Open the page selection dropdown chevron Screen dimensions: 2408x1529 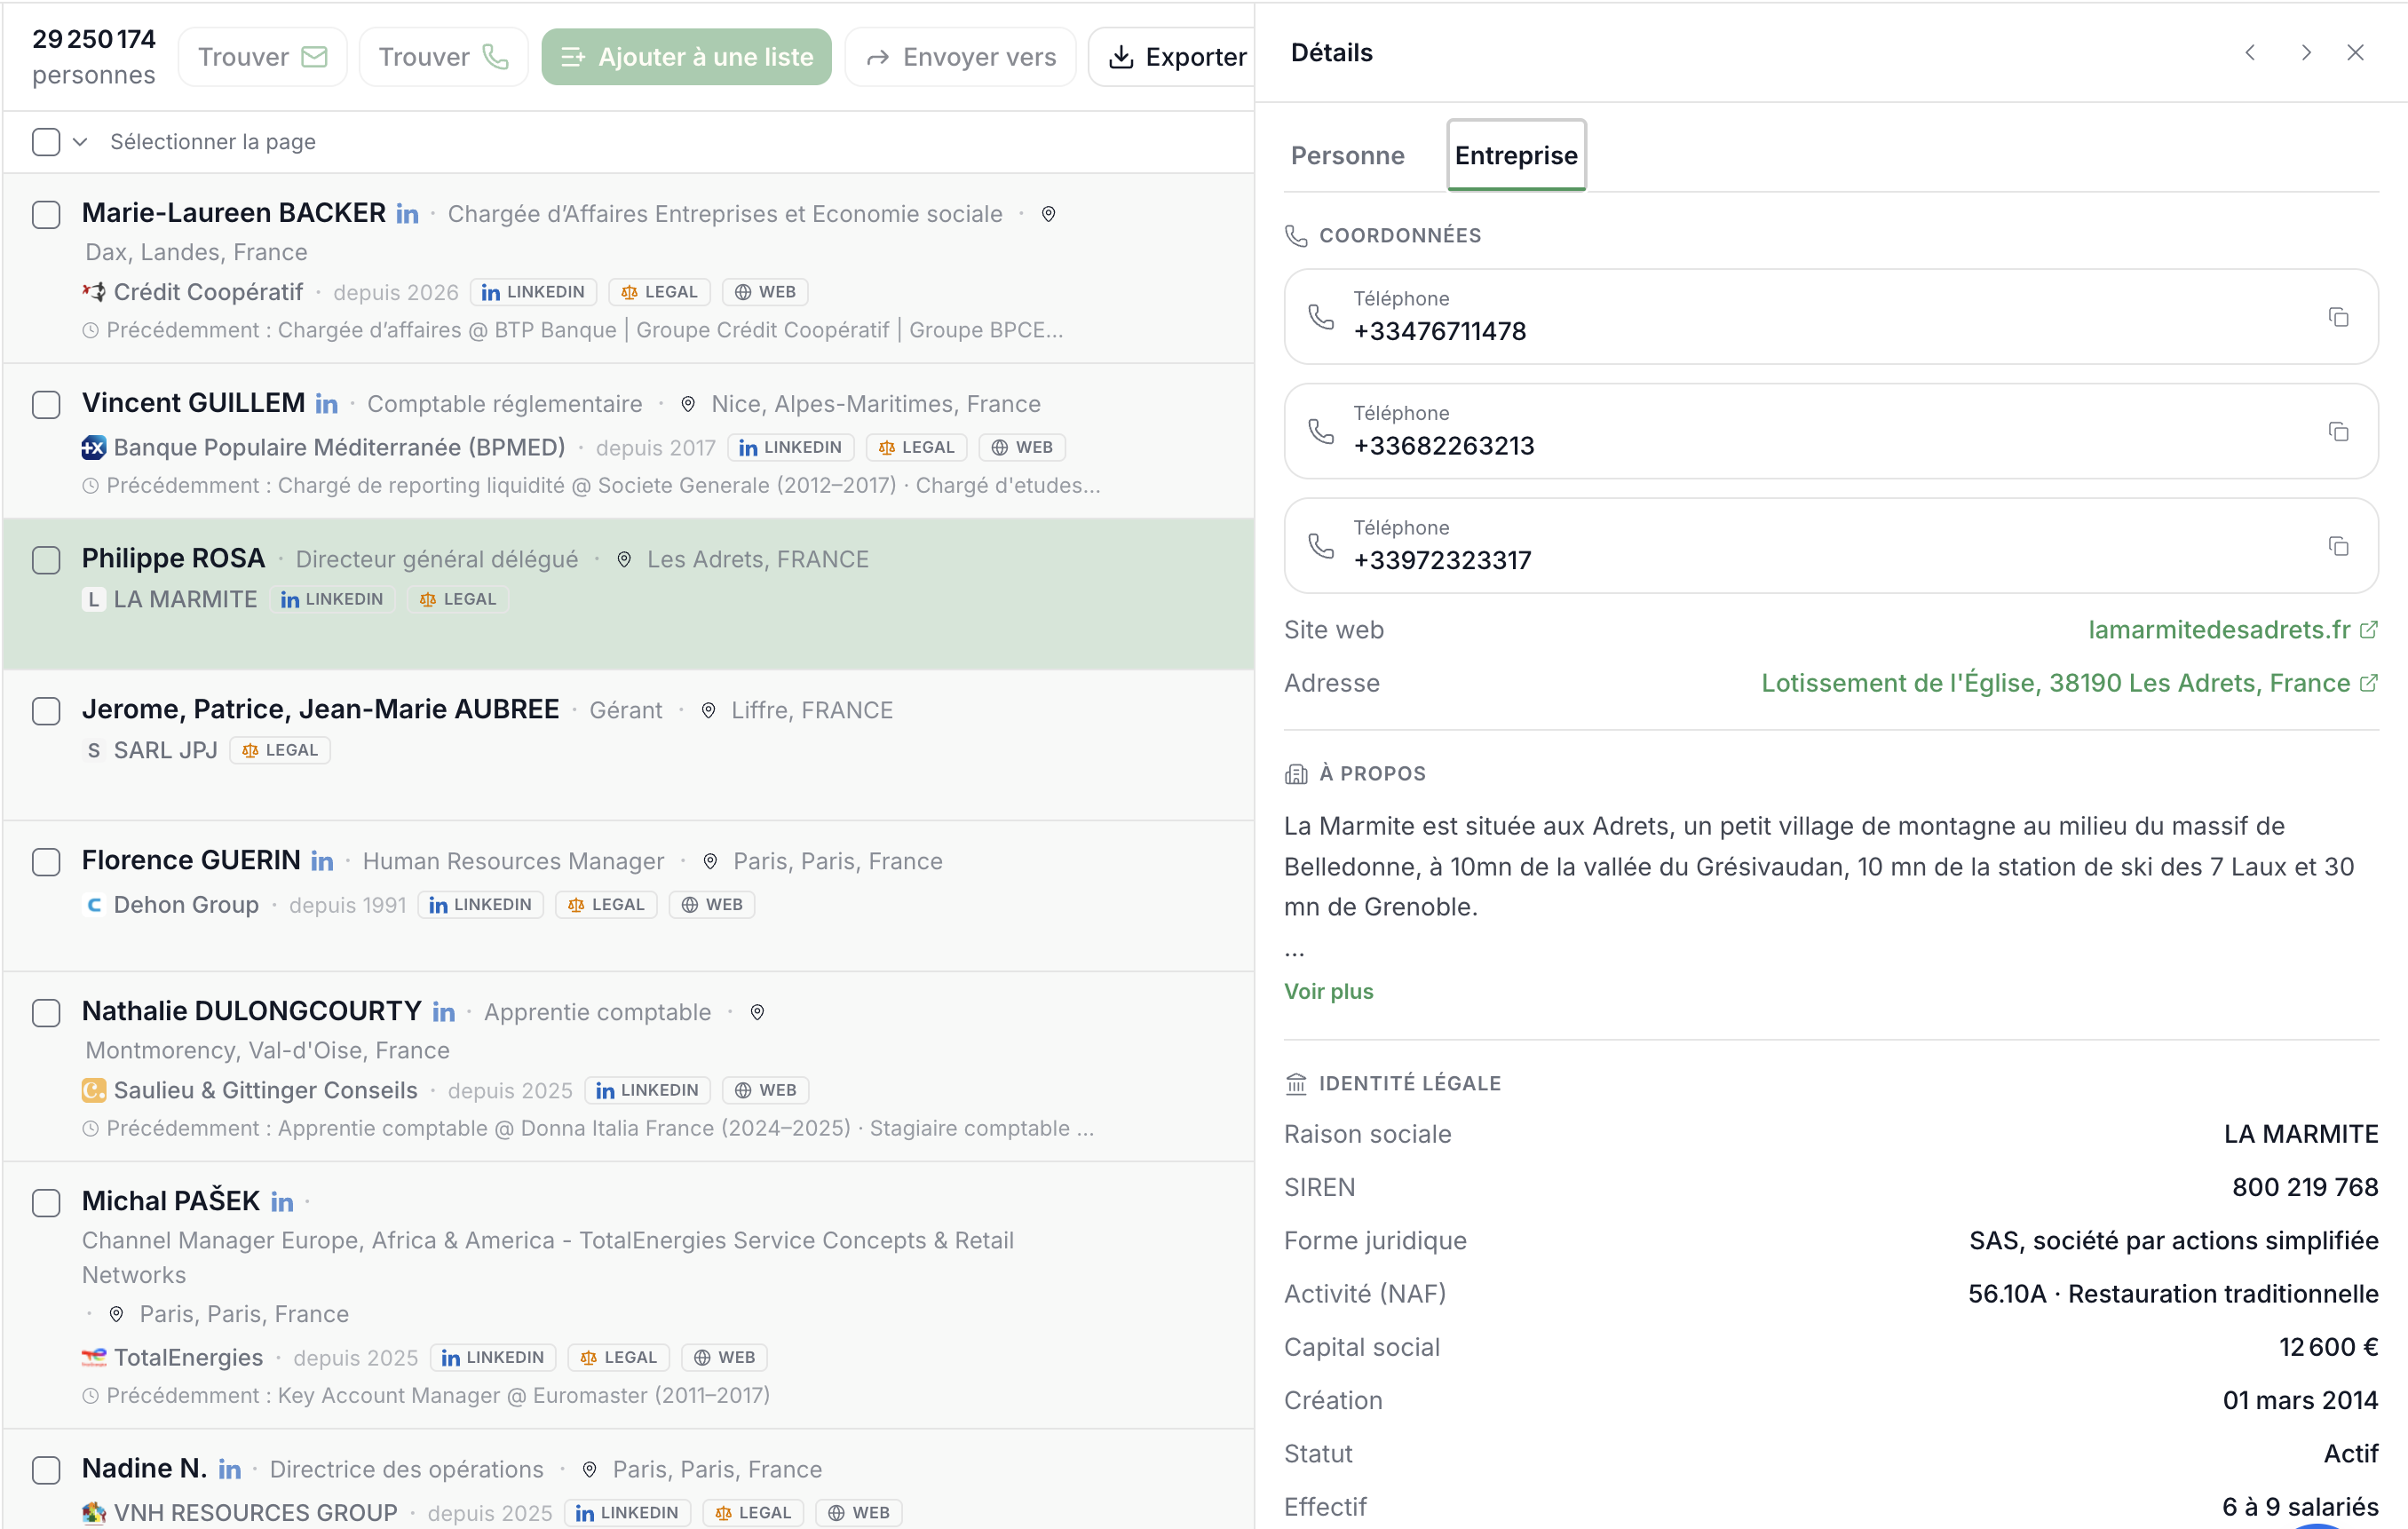[x=80, y=142]
